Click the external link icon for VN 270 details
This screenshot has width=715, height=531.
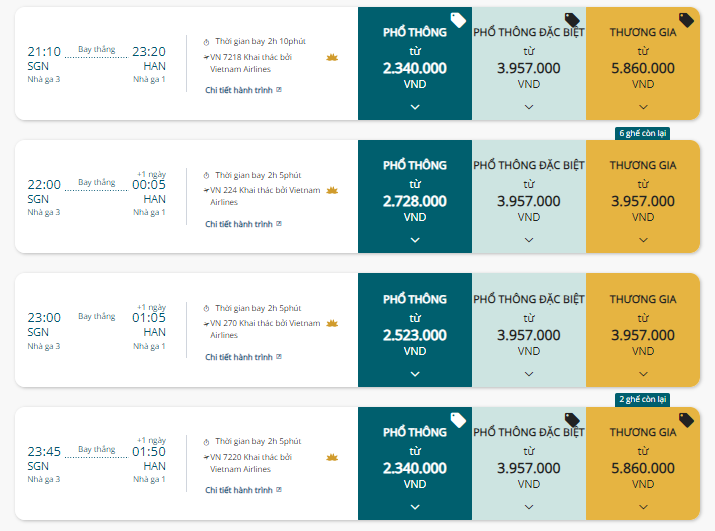pos(279,357)
